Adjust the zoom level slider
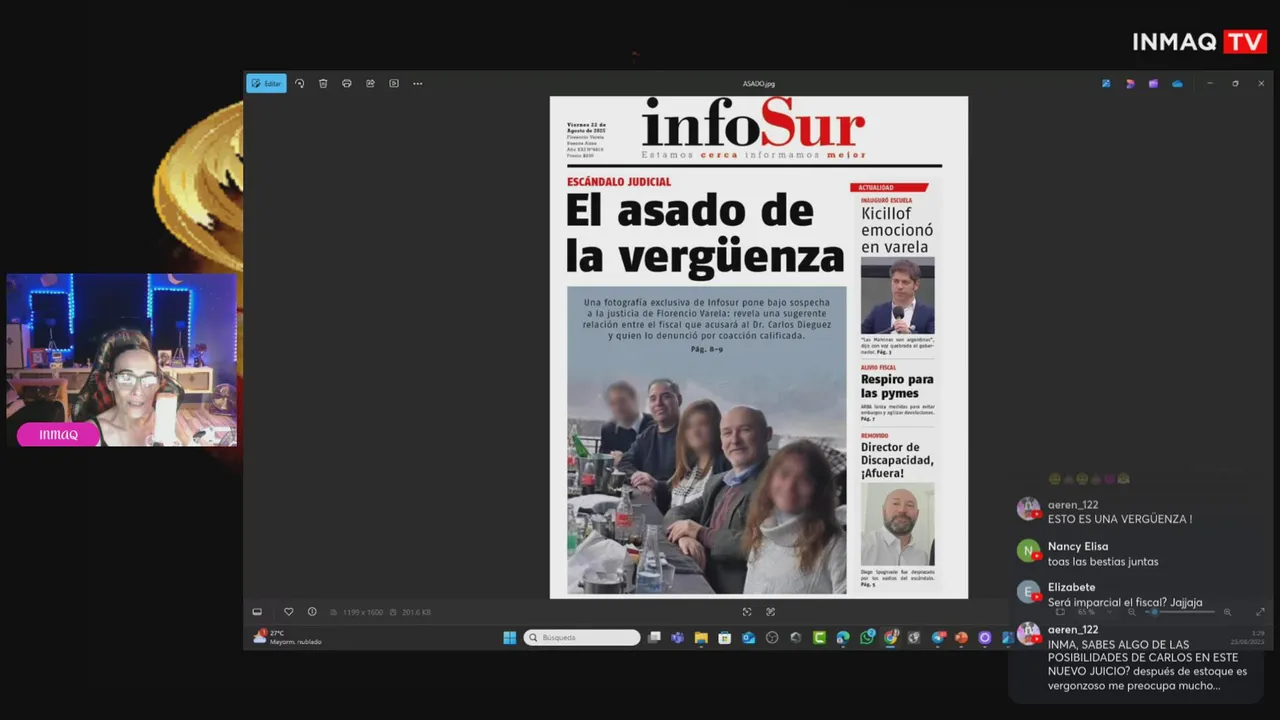Screen dimensions: 1280x720 click(1180, 612)
